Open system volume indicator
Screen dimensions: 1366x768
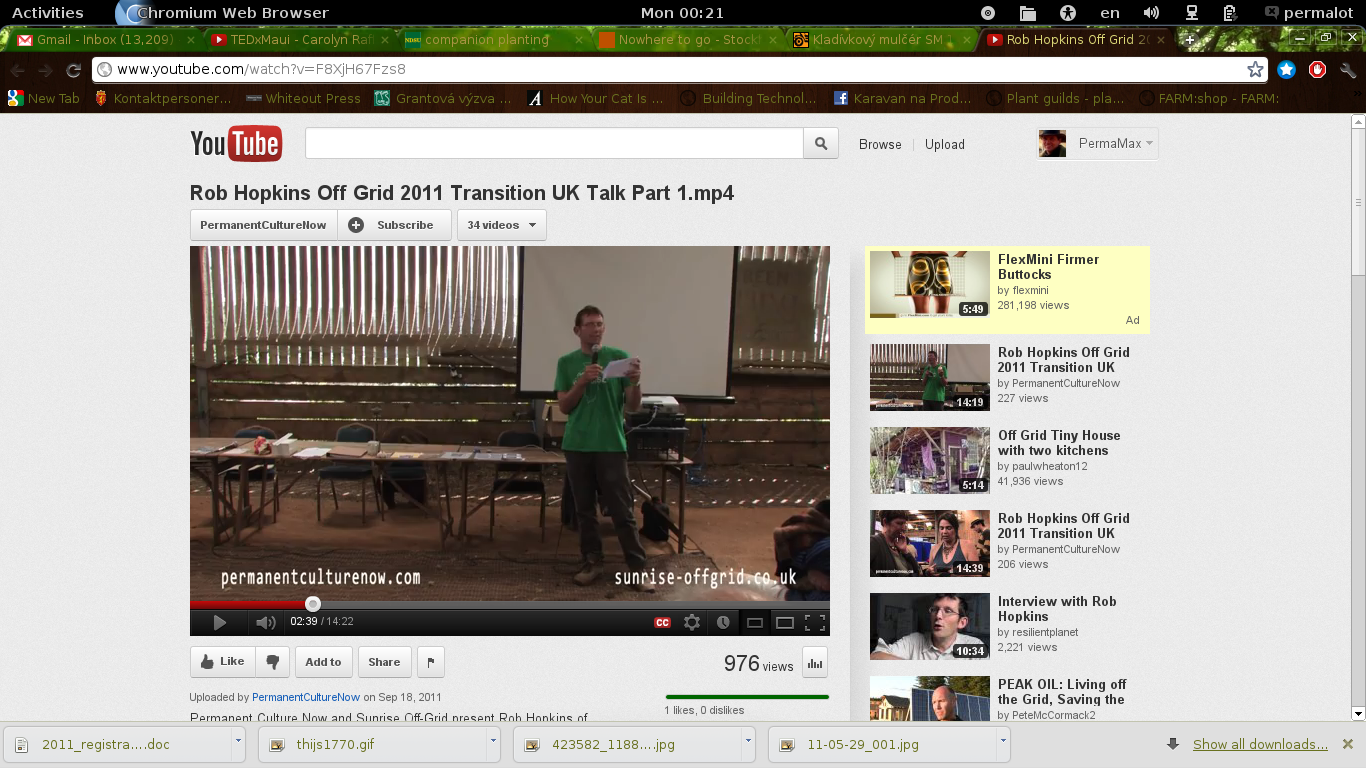[1151, 13]
